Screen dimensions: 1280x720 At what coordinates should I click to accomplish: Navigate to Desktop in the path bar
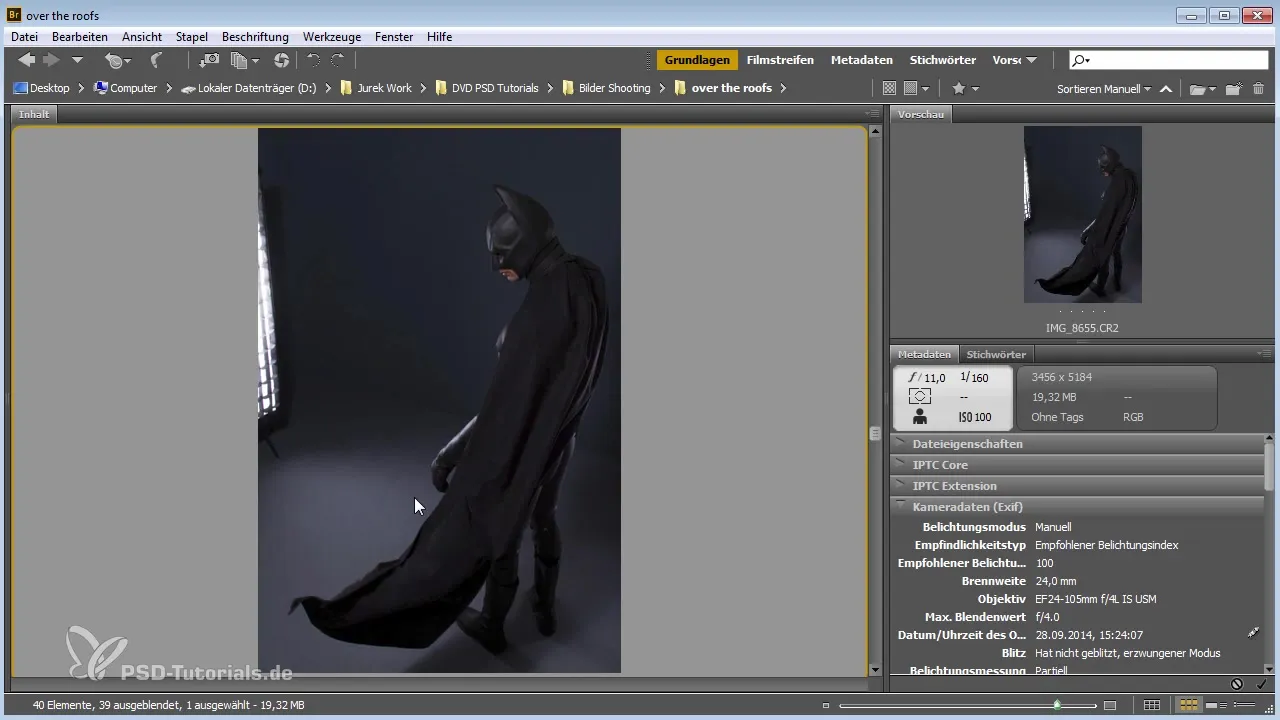coord(42,88)
